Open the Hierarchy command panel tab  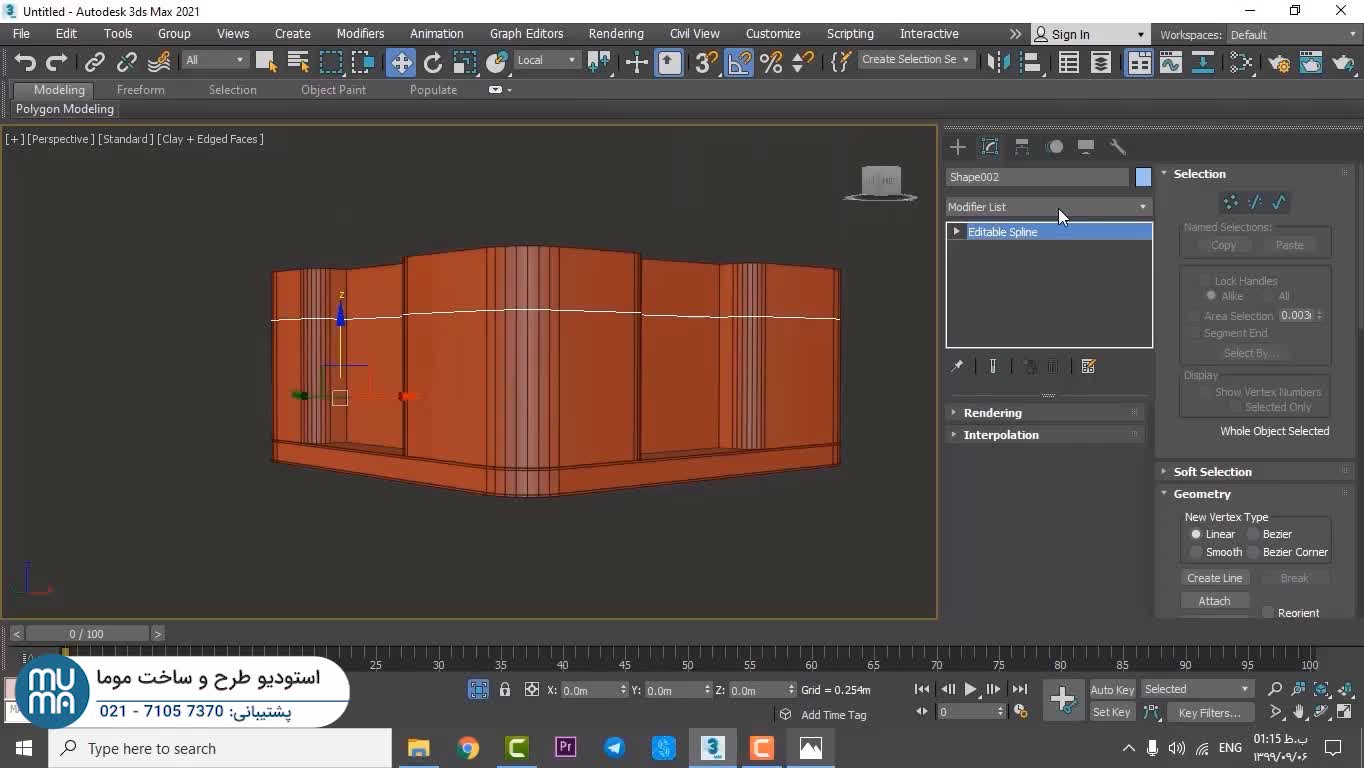click(1022, 147)
